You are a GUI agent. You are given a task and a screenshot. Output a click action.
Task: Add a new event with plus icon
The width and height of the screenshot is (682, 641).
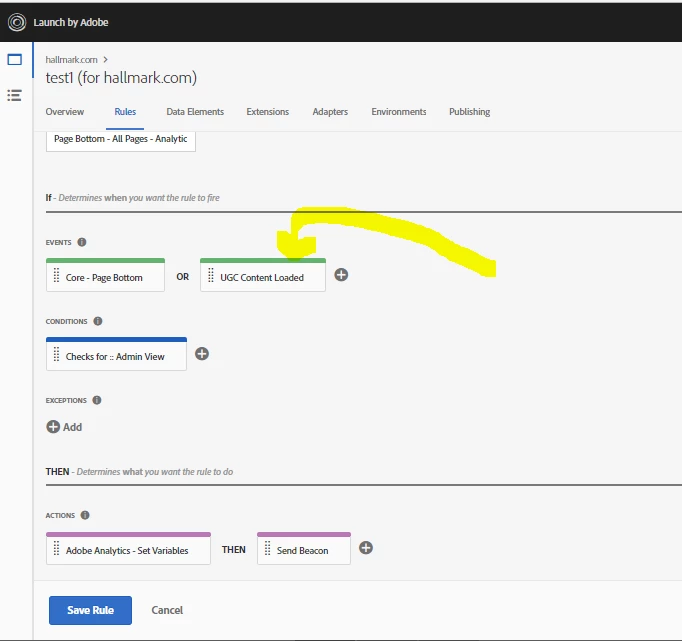341,275
